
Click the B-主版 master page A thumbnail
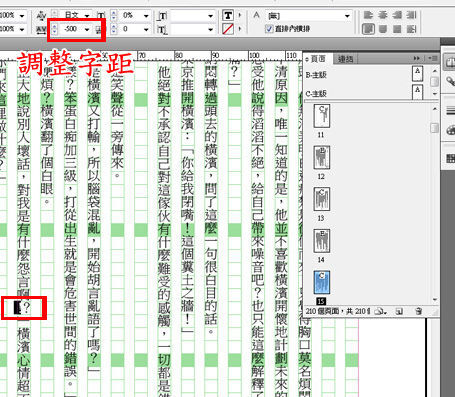pyautogui.click(x=417, y=74)
